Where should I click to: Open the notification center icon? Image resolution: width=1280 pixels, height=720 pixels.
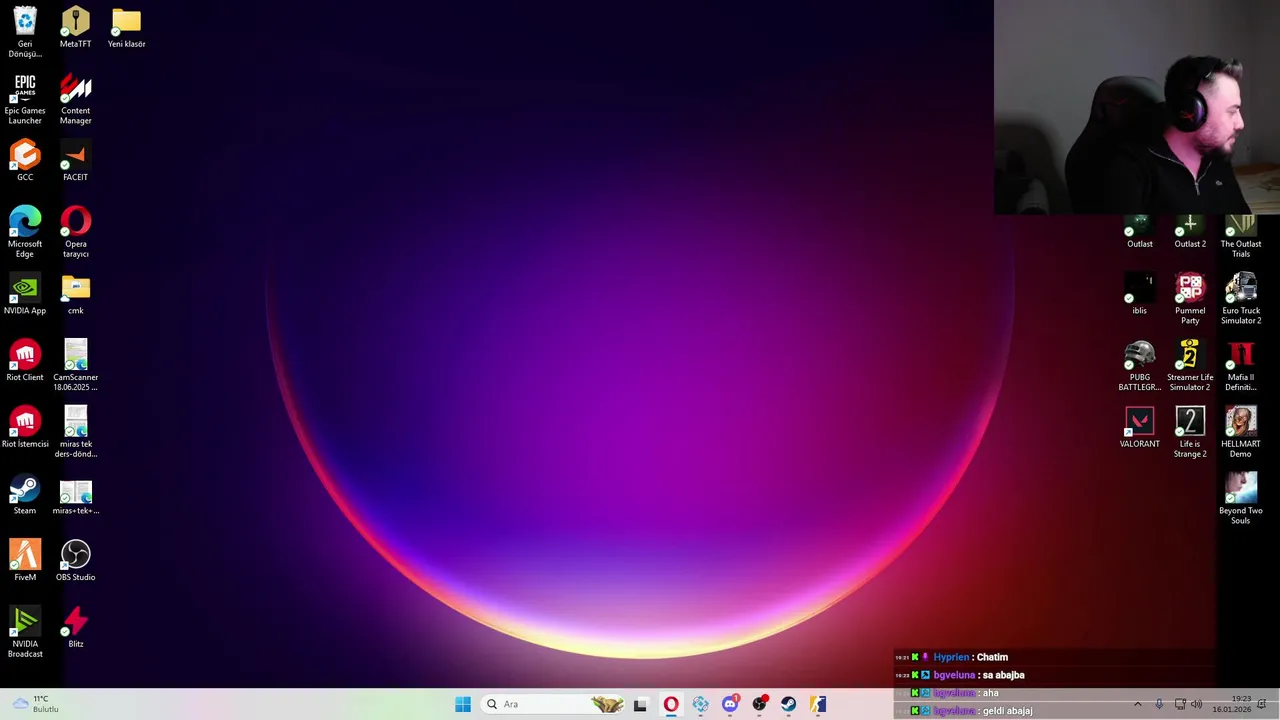[x=1262, y=704]
